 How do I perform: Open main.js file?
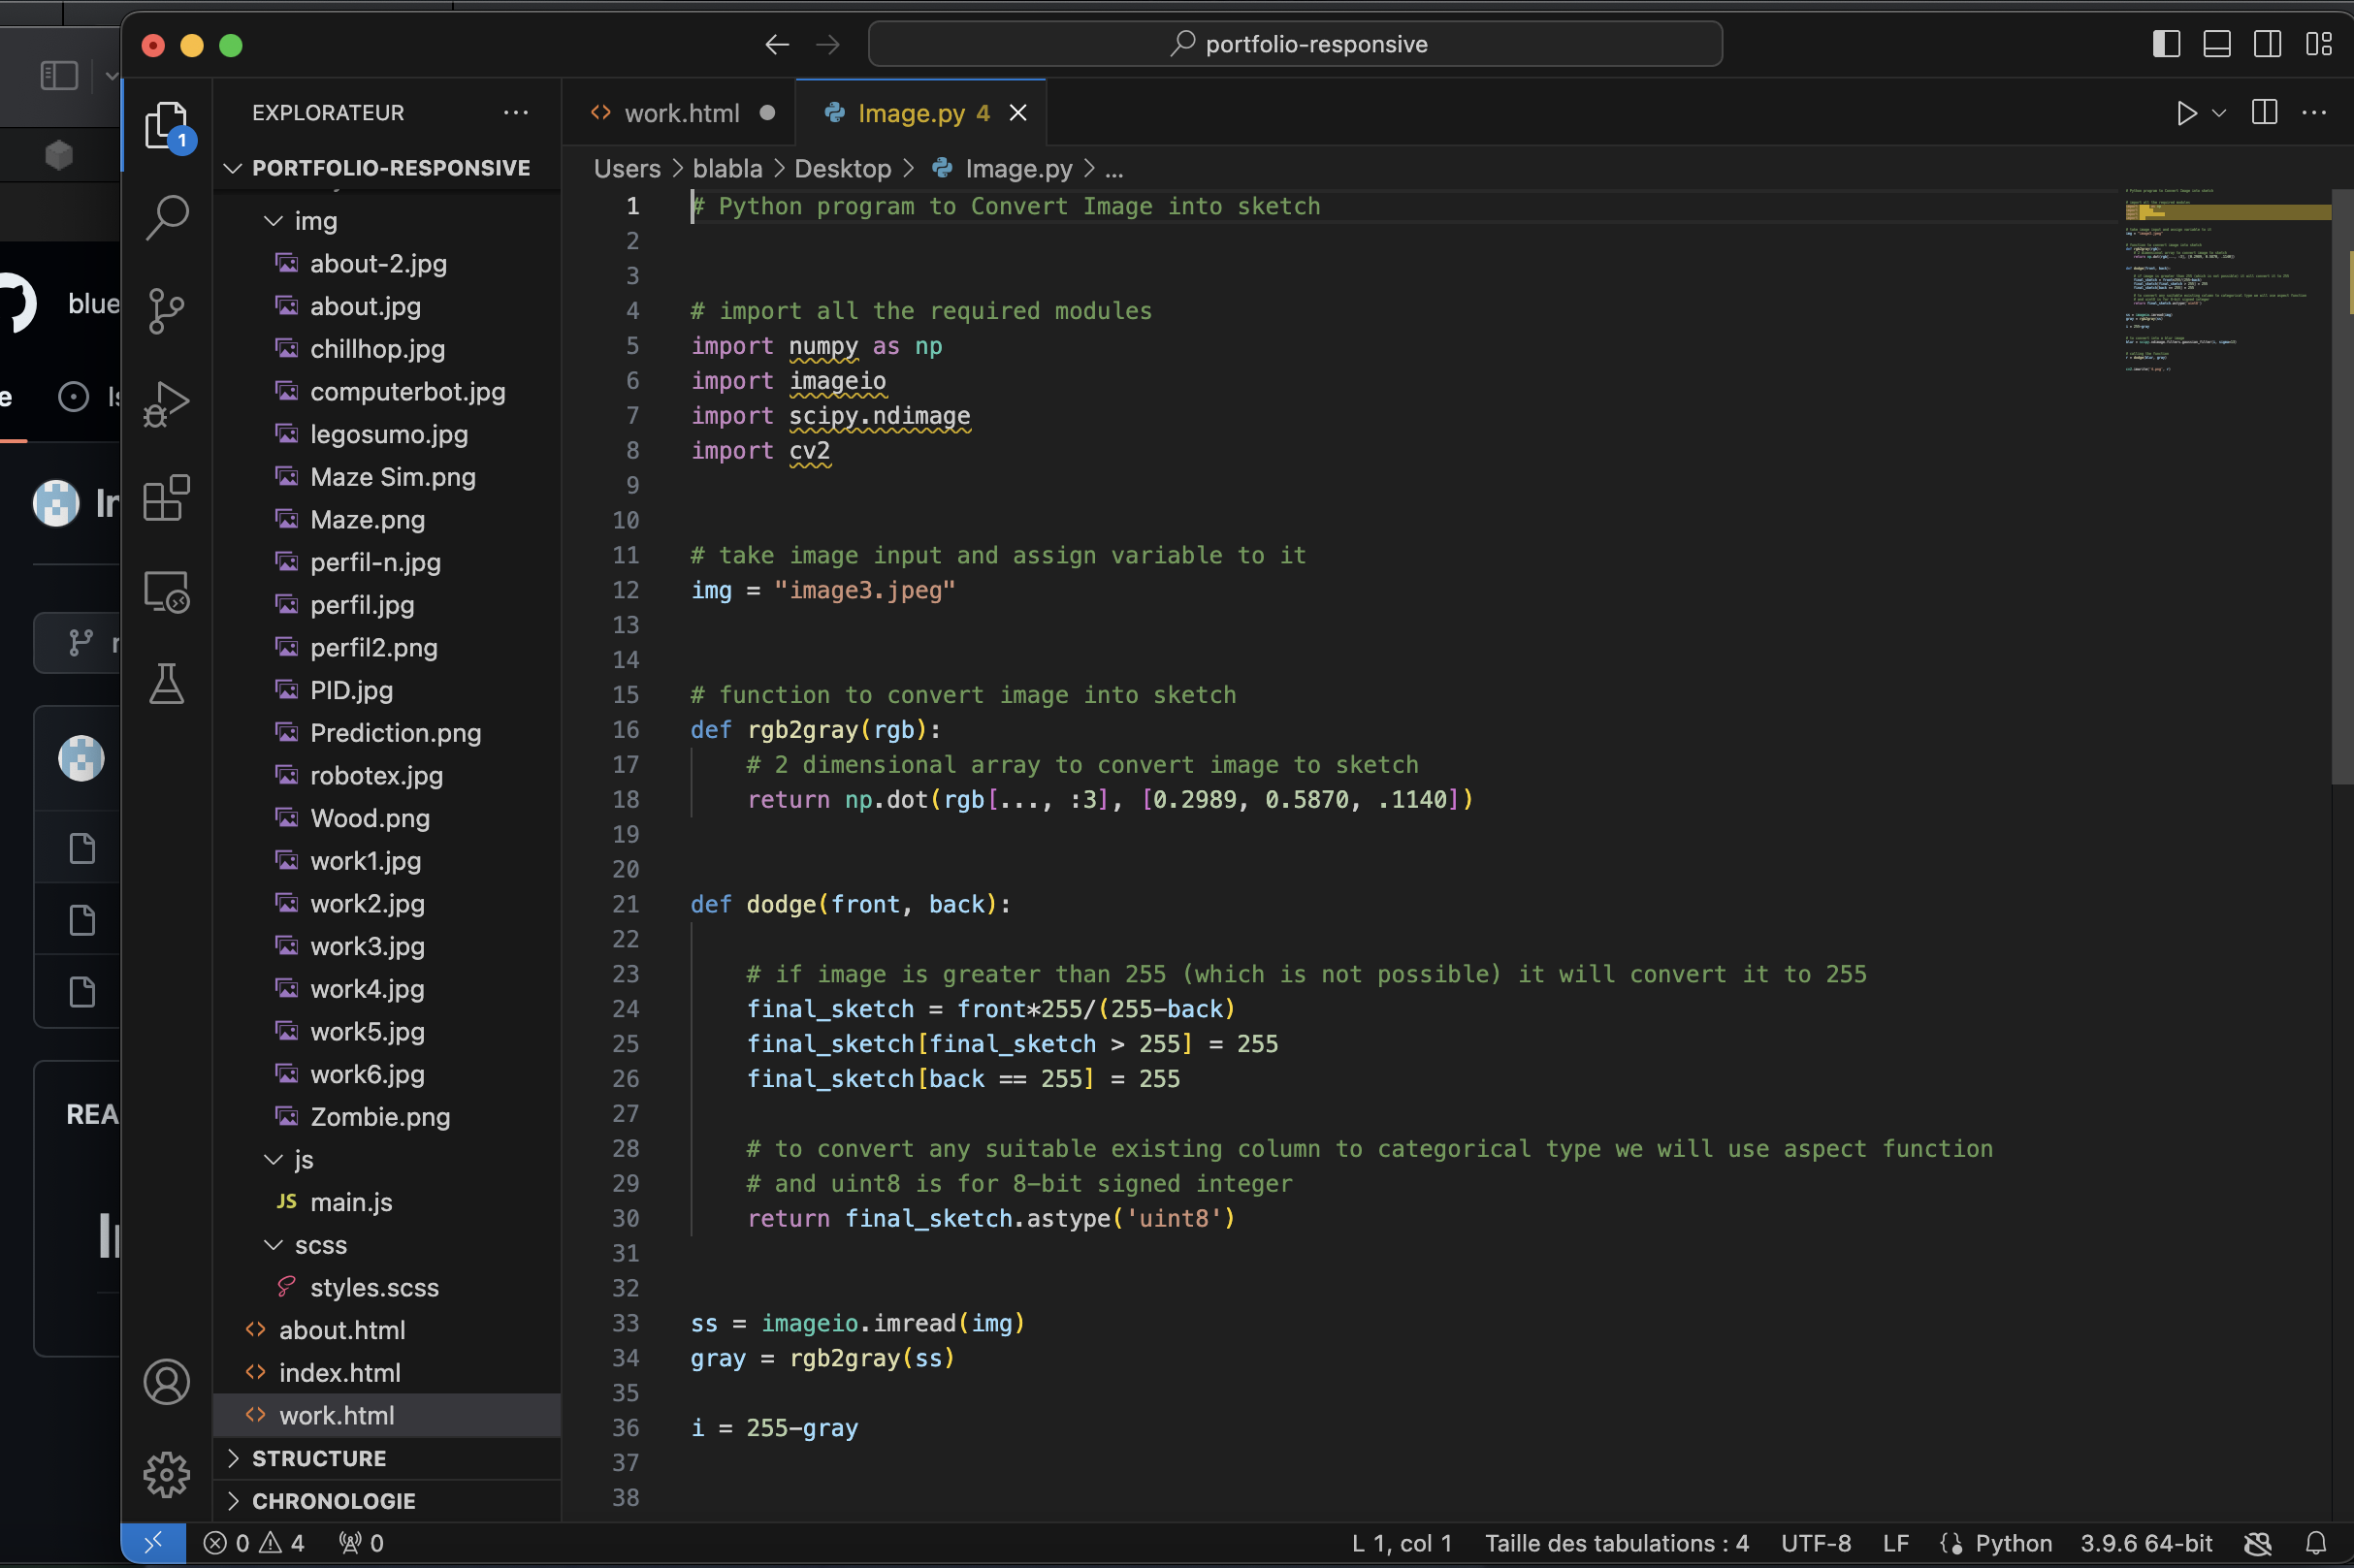pos(387,1202)
